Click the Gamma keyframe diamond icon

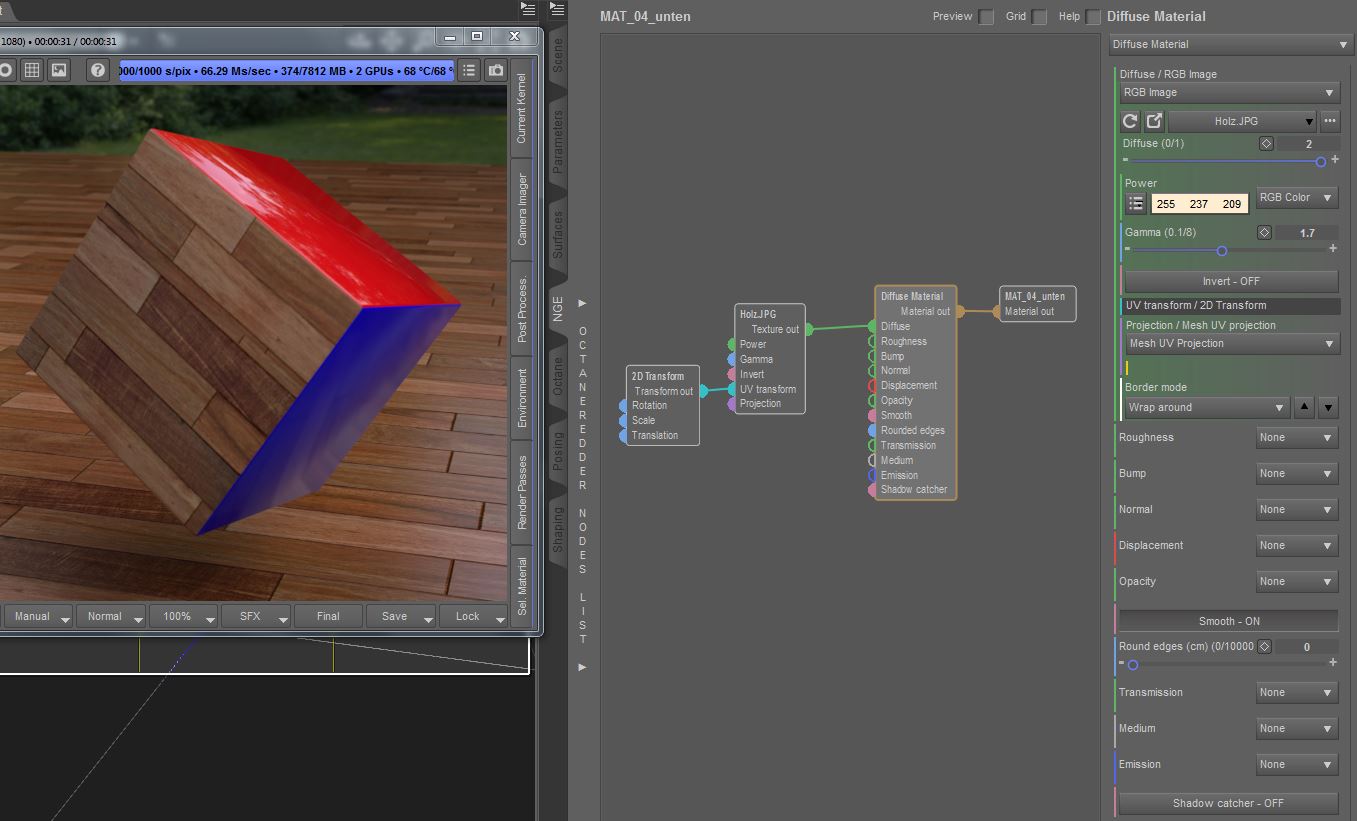point(1264,232)
